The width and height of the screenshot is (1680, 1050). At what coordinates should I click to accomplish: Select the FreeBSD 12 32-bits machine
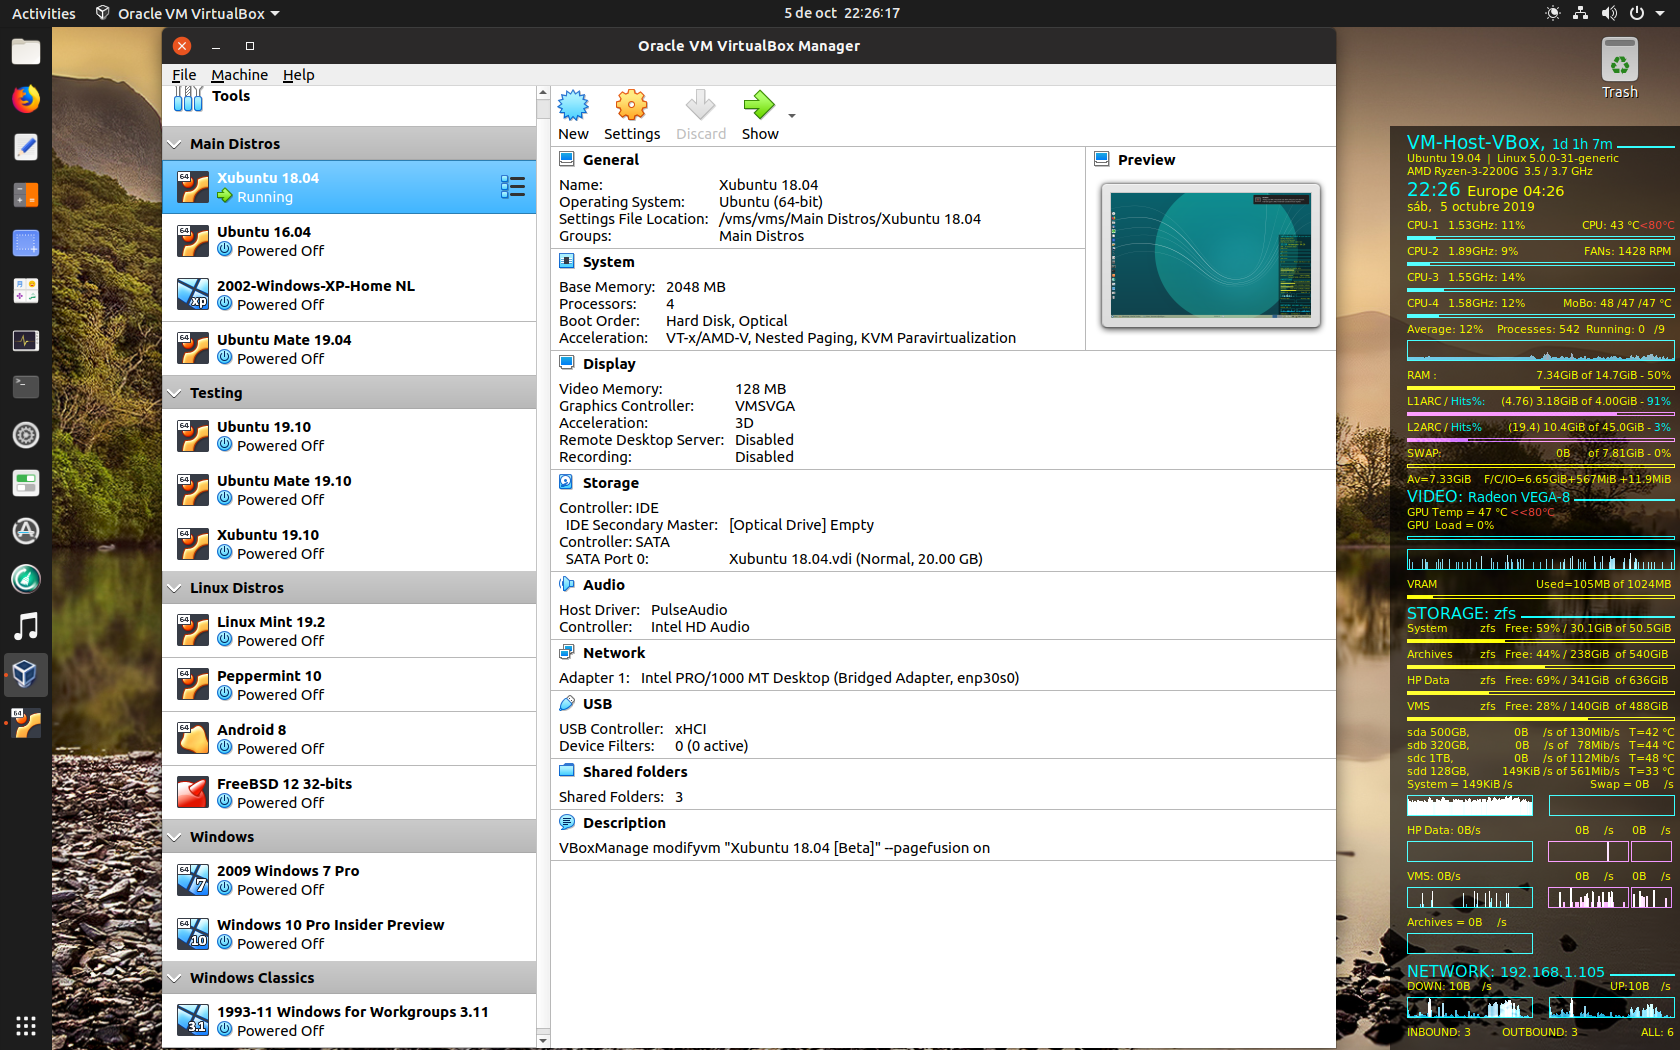[x=349, y=793]
